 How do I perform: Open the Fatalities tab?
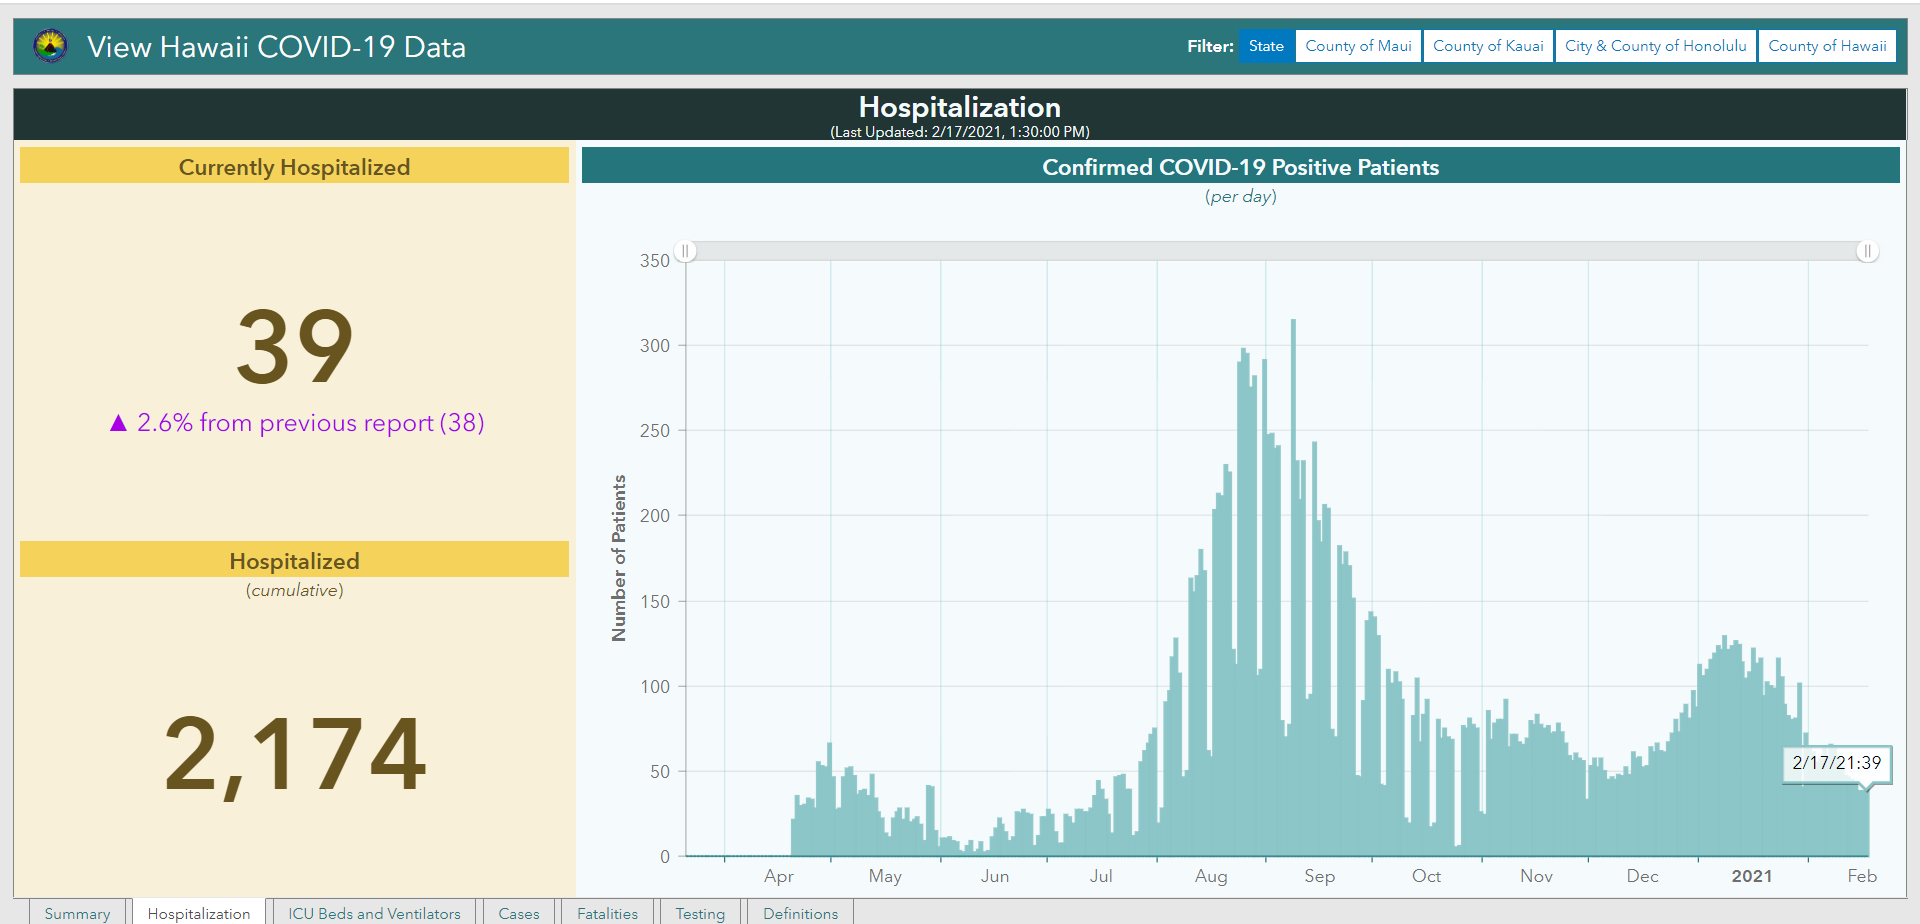pyautogui.click(x=607, y=912)
